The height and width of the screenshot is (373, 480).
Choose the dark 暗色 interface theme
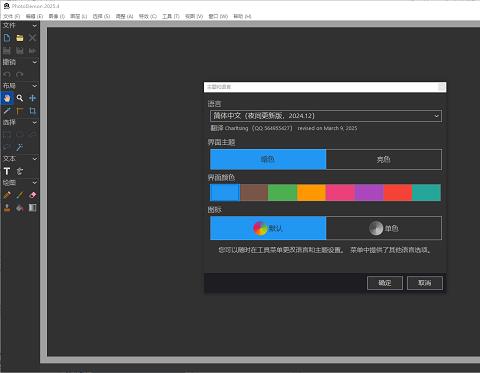coord(268,159)
